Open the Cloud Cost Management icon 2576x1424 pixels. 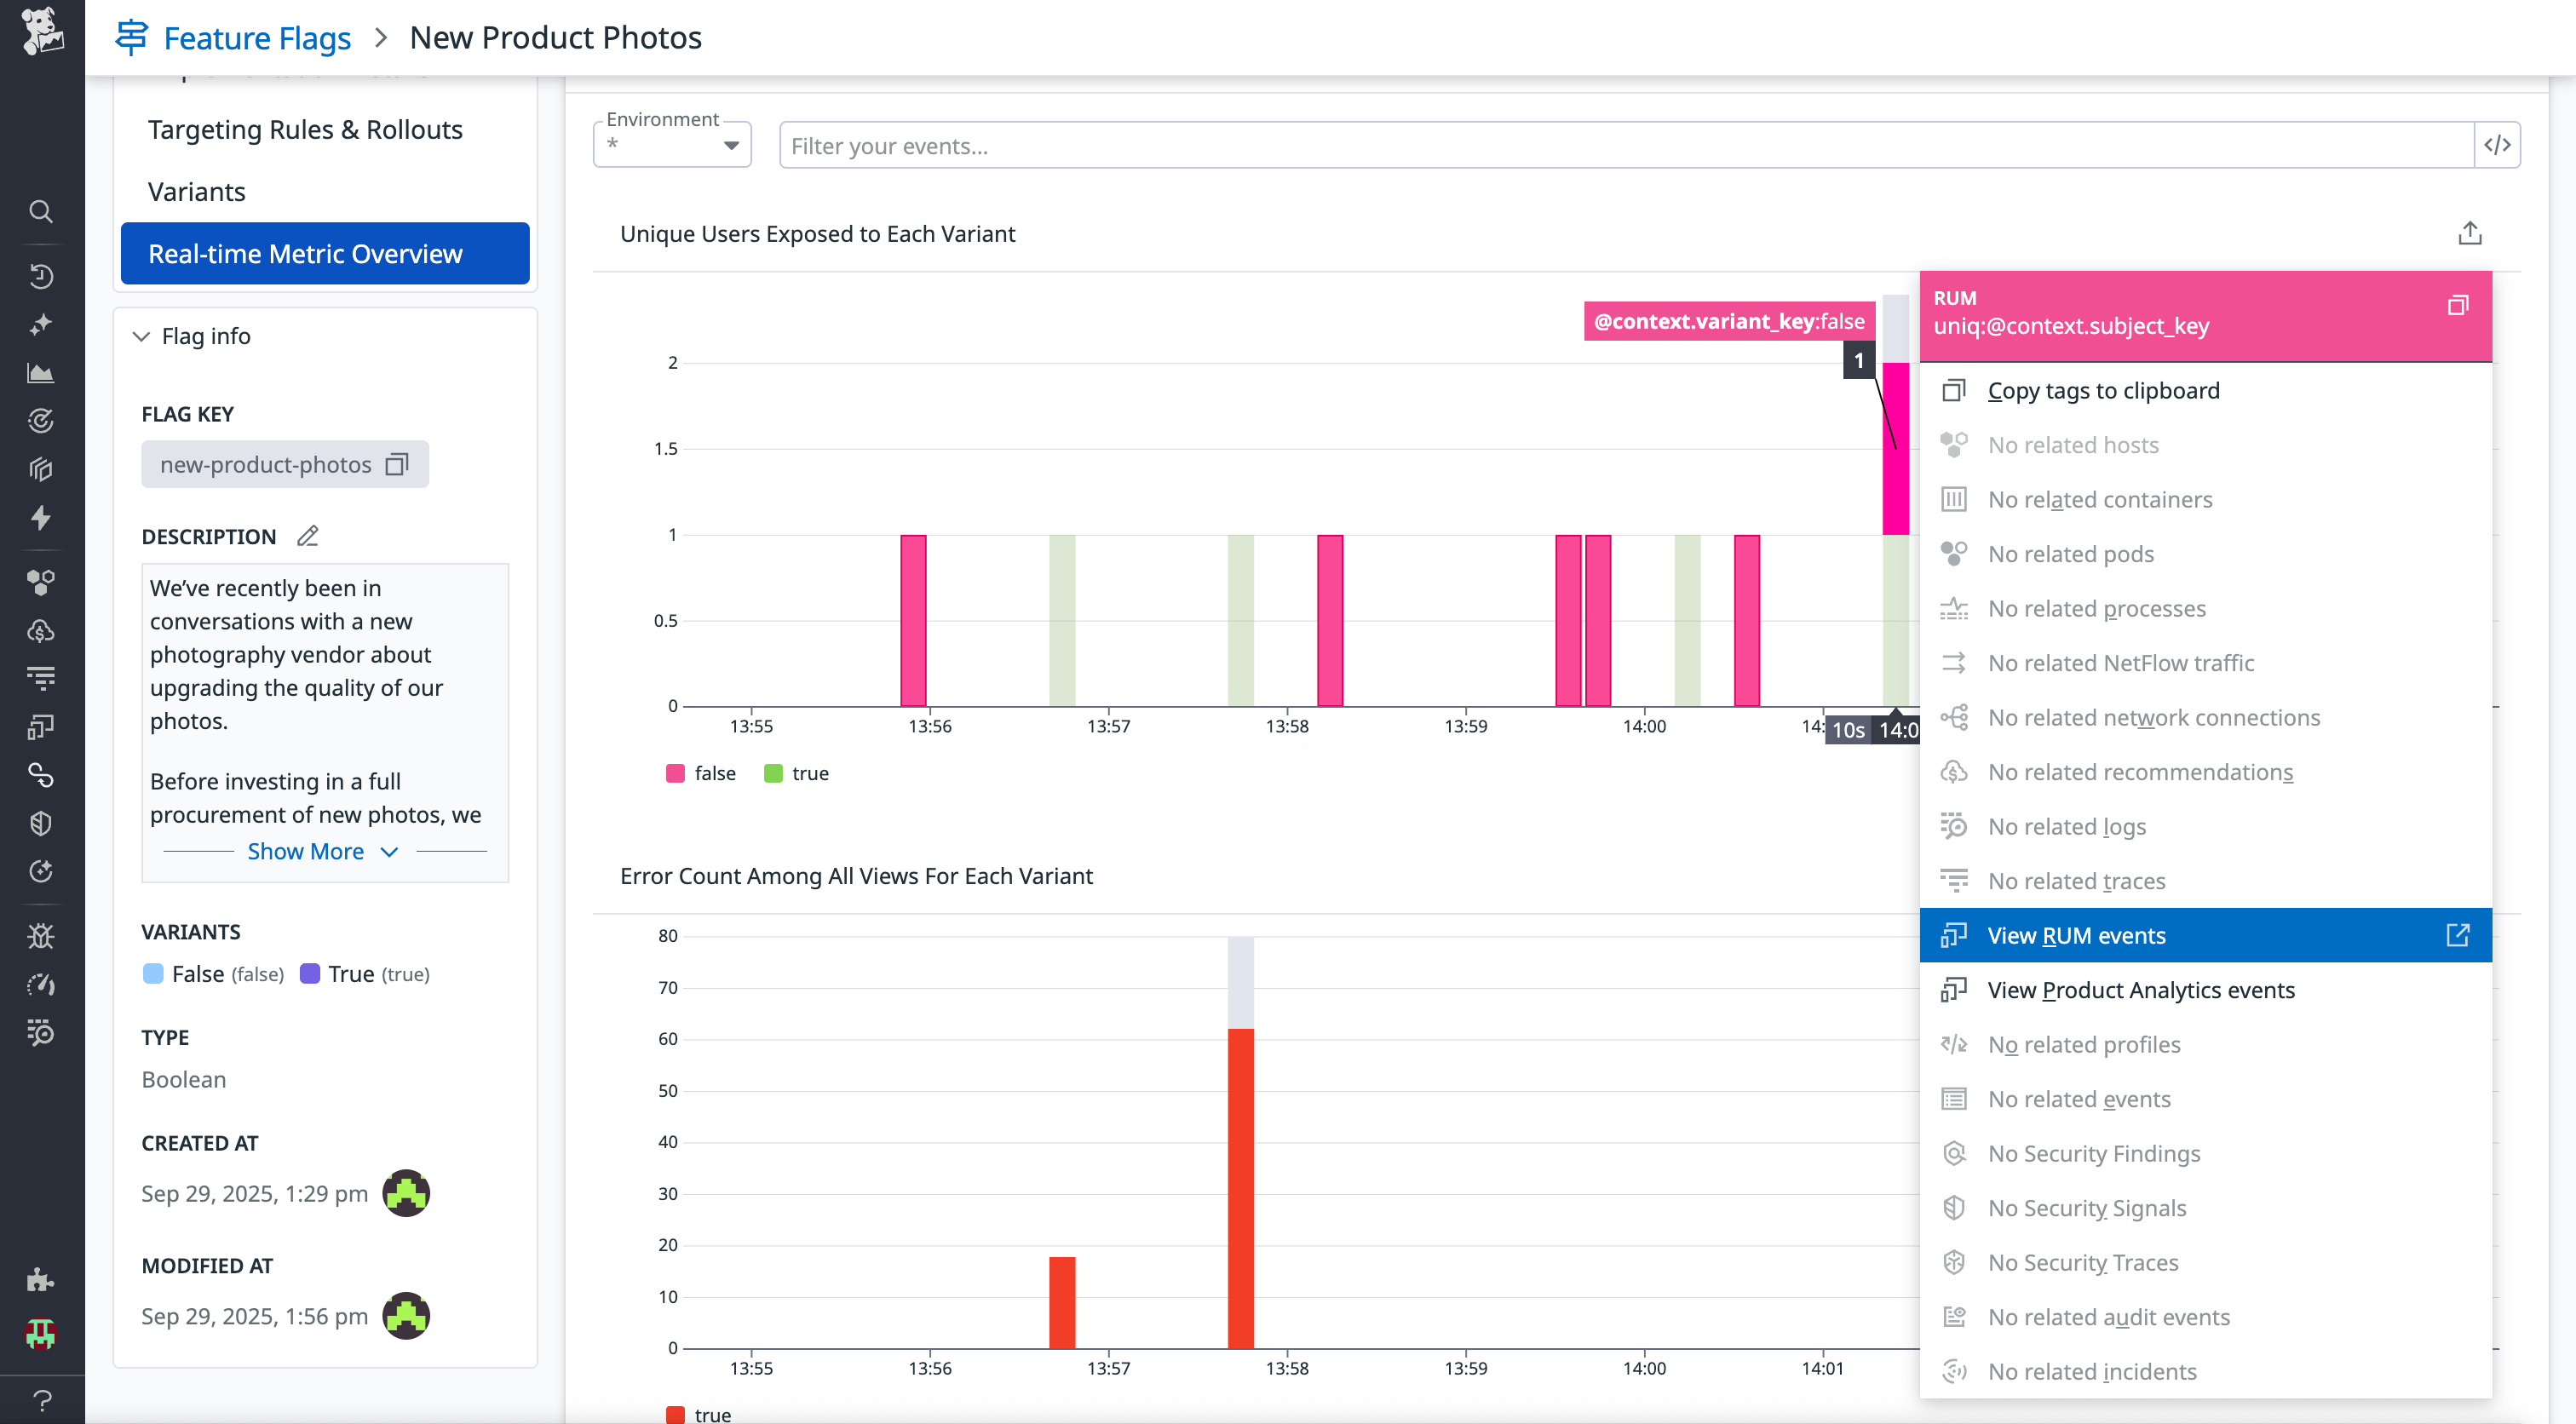pyautogui.click(x=41, y=630)
